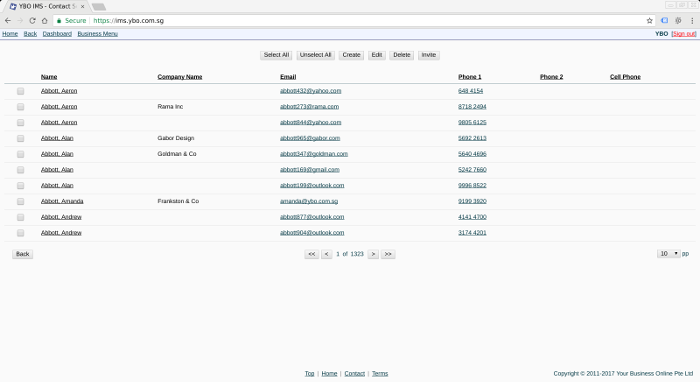Viewport: 700px width, 382px height.
Task: Click the Frankston & Co company cell
Action: [x=178, y=201]
